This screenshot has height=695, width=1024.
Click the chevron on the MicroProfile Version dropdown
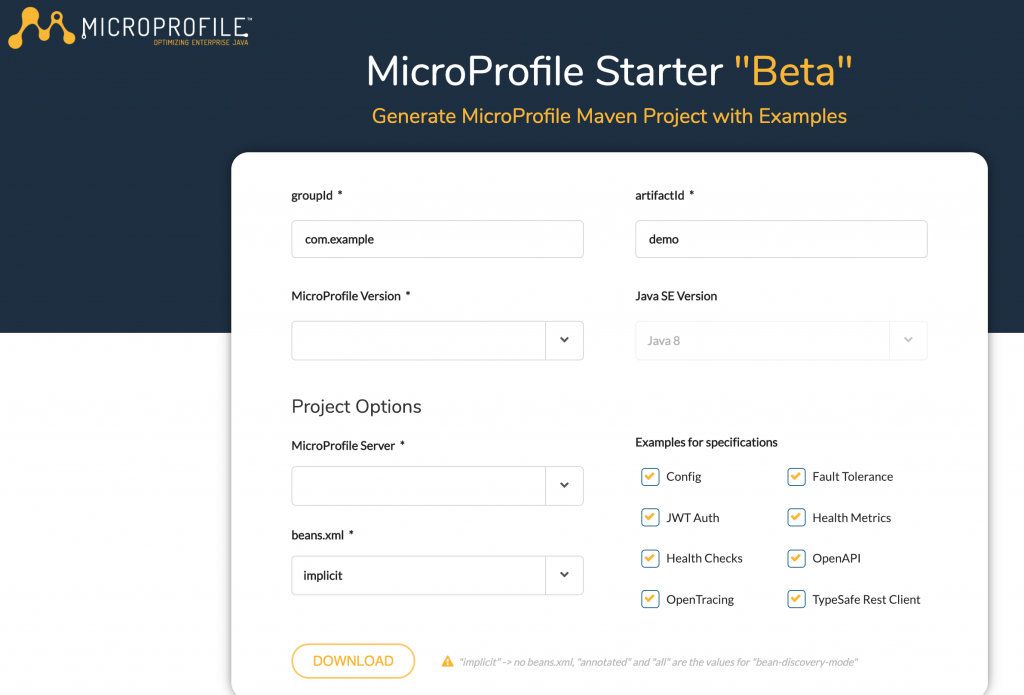click(x=566, y=340)
